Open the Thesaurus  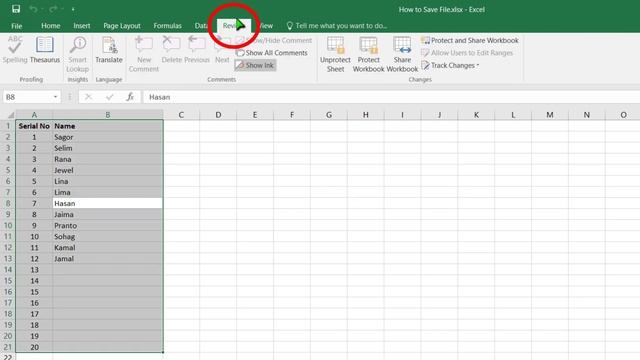[x=44, y=50]
